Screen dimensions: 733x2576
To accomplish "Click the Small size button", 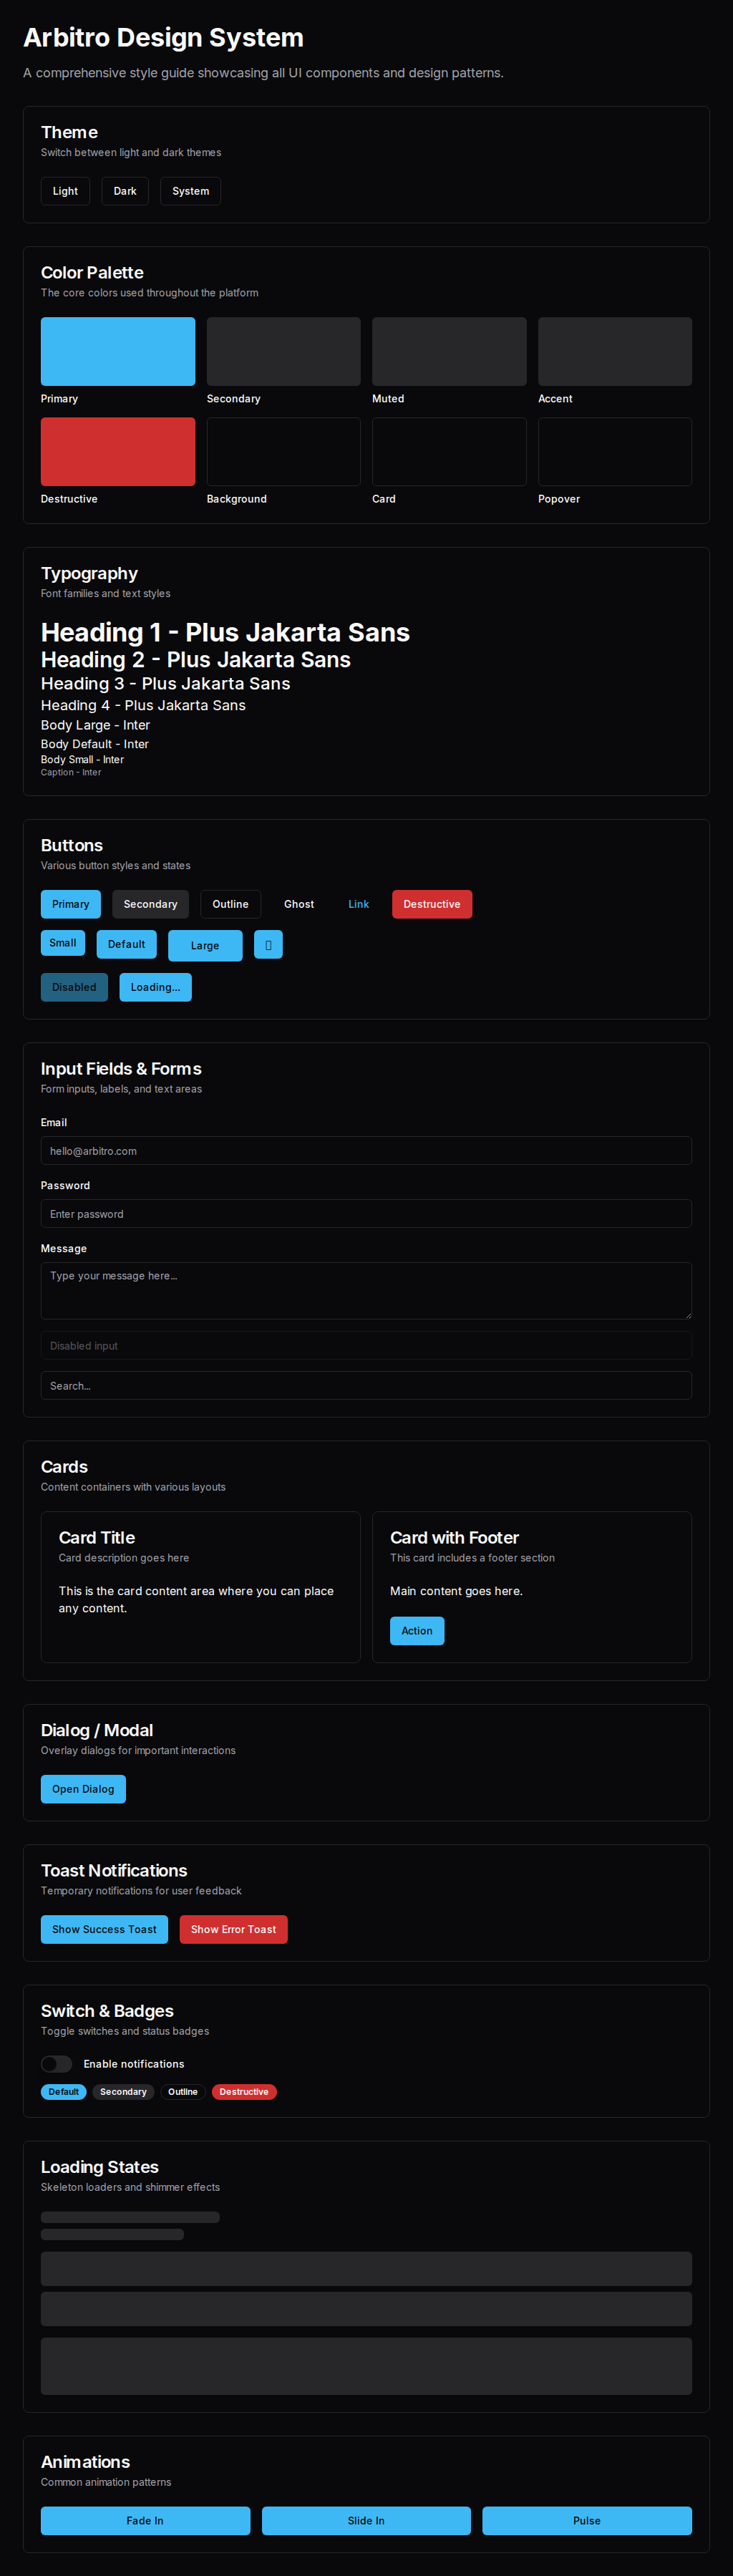I will pyautogui.click(x=63, y=943).
